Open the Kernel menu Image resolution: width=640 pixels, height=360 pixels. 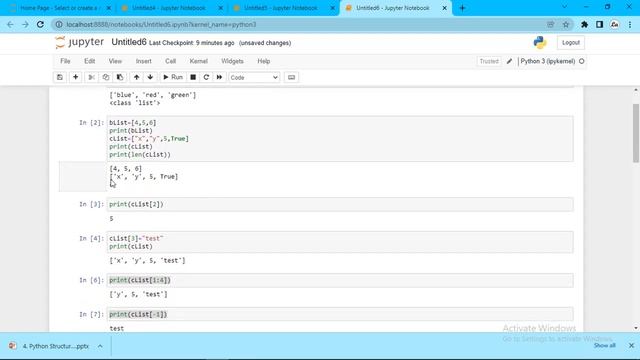pyautogui.click(x=198, y=61)
